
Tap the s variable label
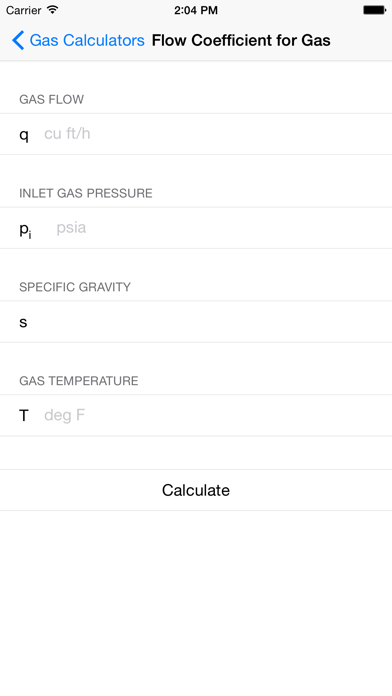[x=23, y=322]
